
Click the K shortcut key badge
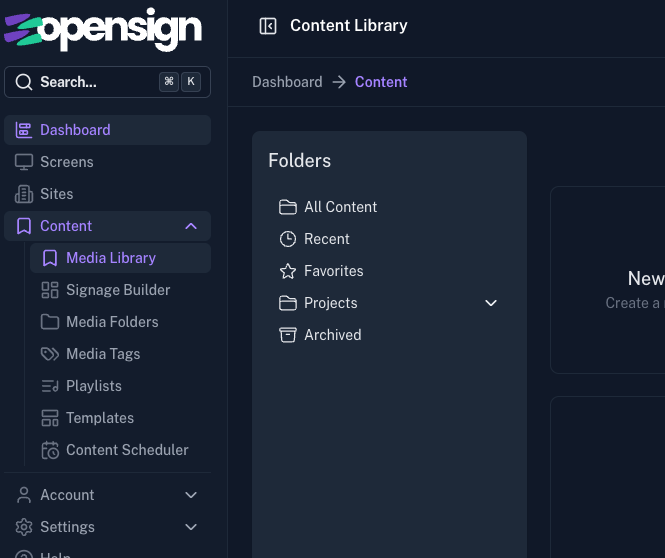pos(191,81)
